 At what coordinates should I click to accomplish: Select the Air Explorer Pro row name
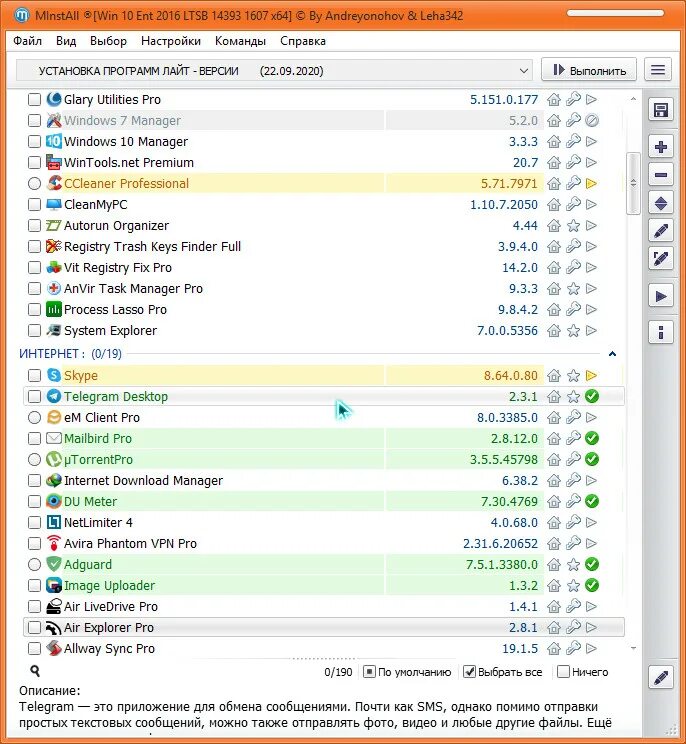pos(109,627)
